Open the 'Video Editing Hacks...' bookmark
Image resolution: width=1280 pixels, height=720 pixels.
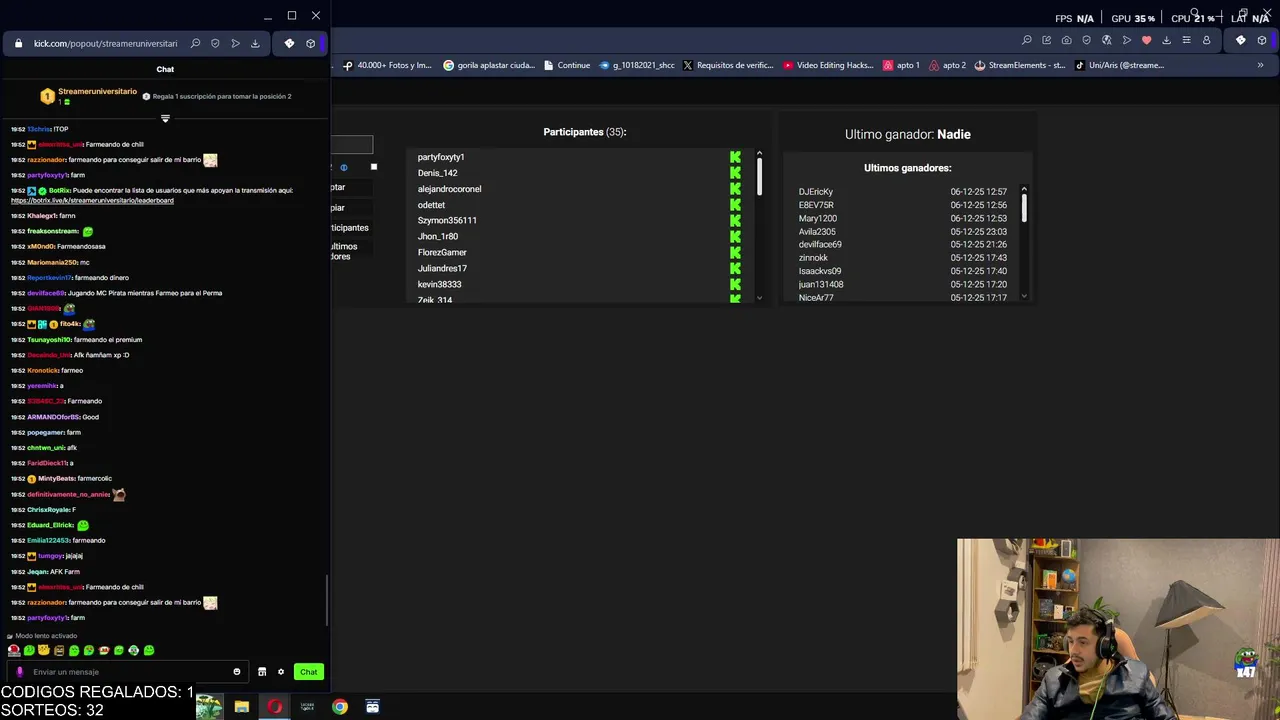coord(828,65)
